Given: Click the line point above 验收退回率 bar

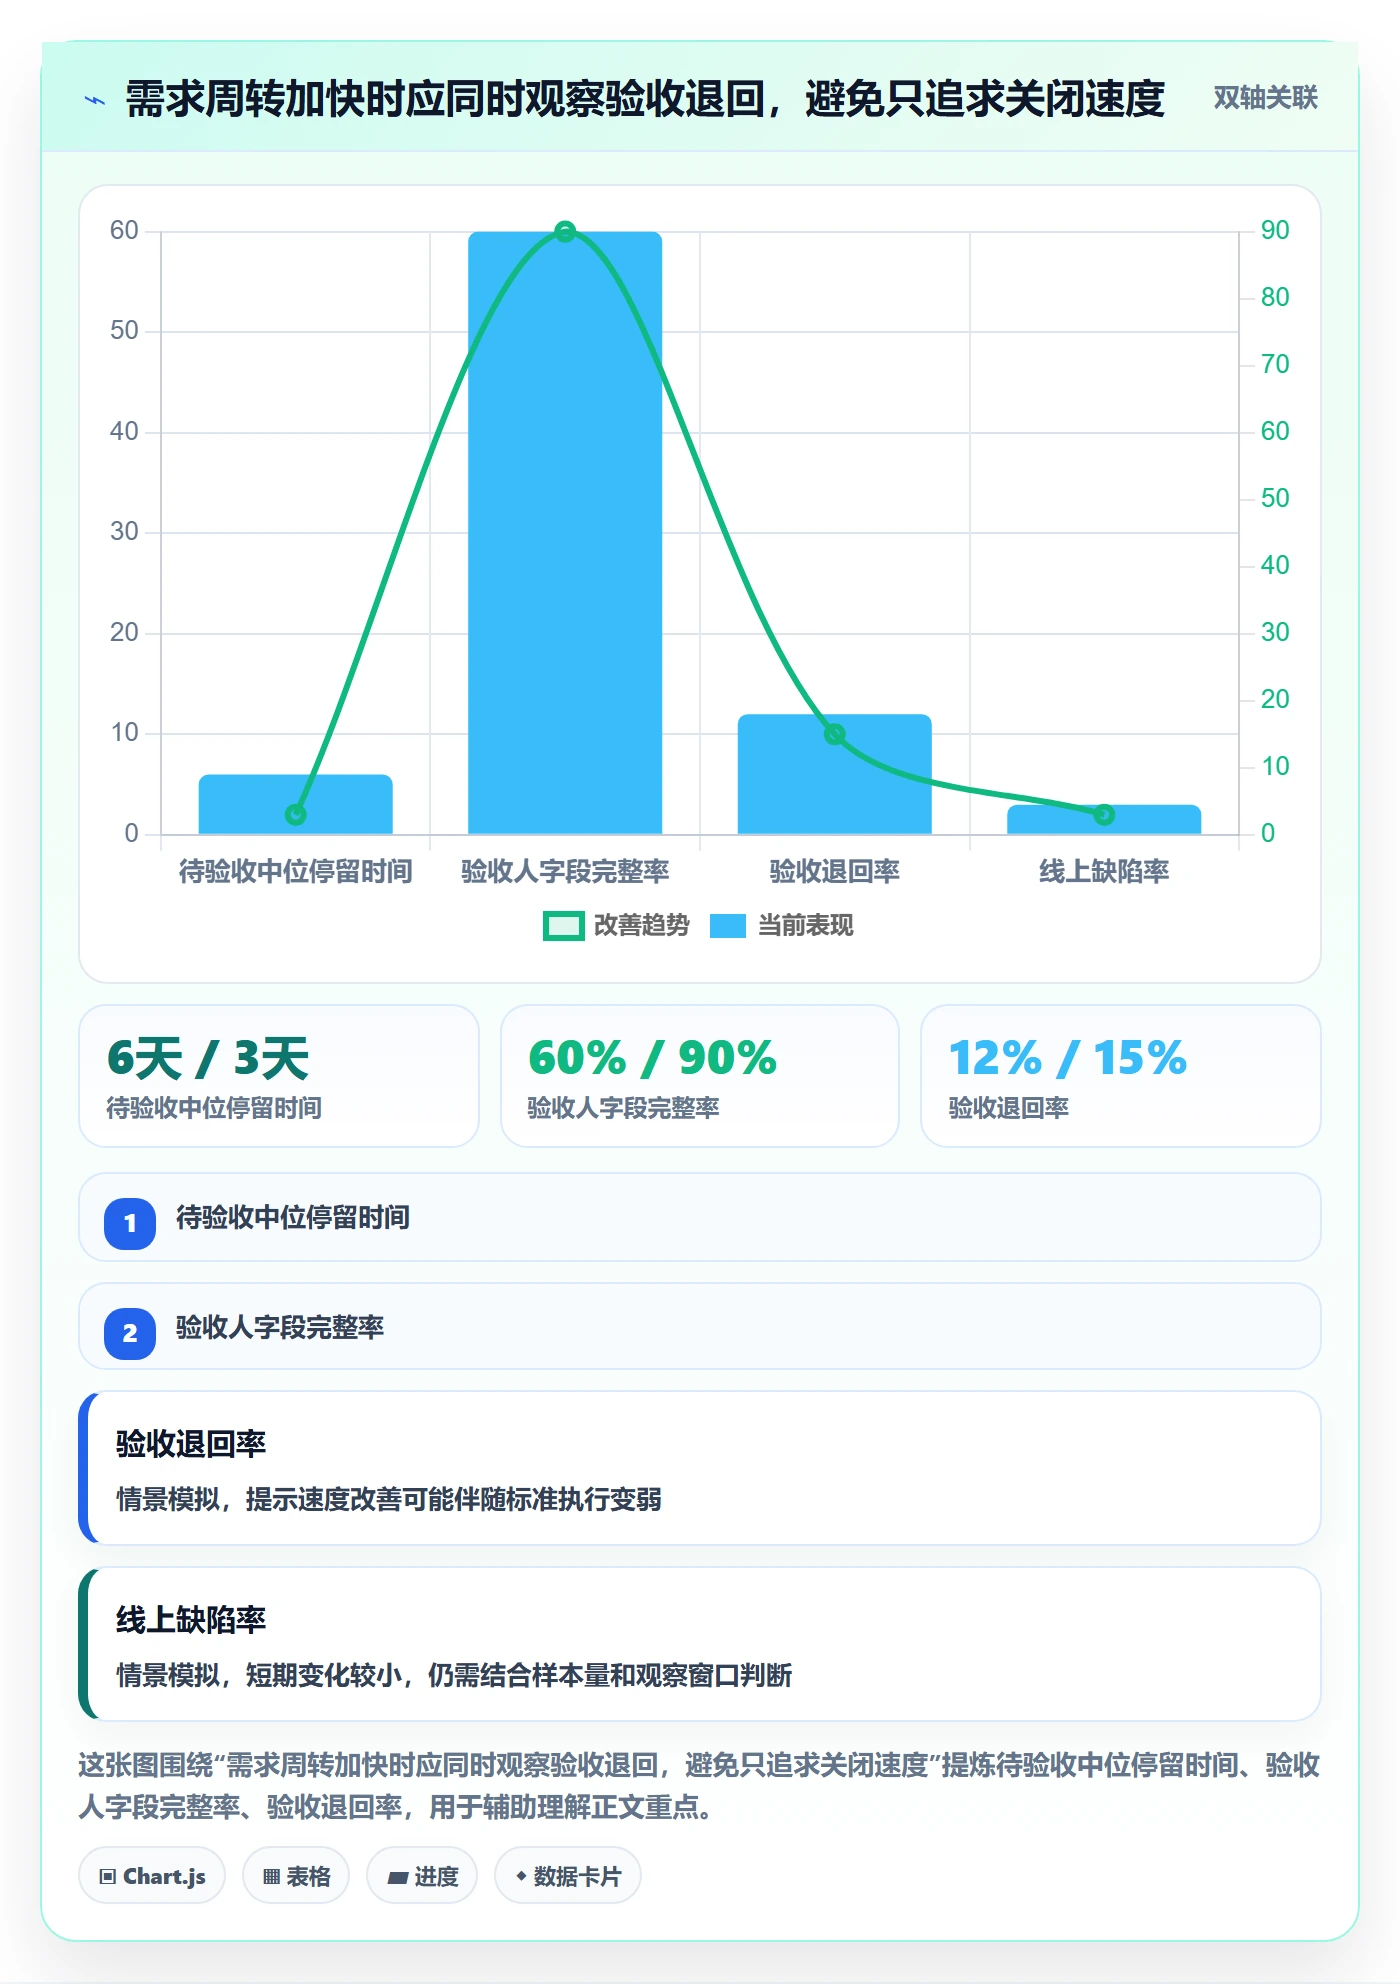Looking at the screenshot, I should coord(834,735).
